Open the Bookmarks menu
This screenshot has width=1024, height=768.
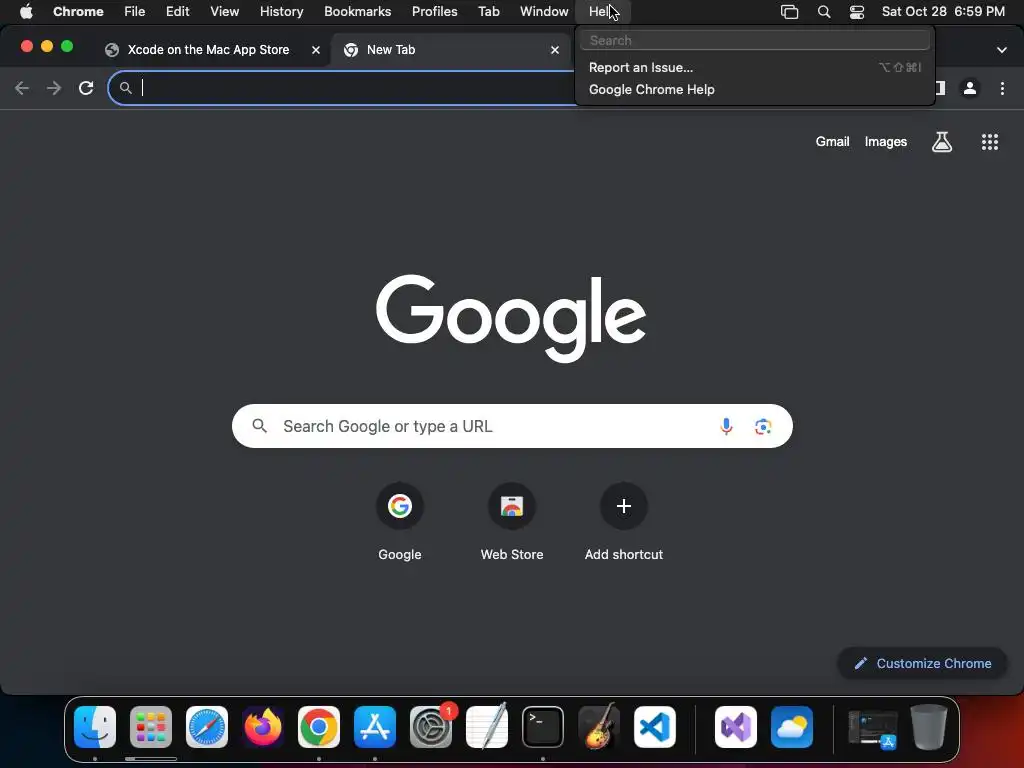[x=358, y=12]
